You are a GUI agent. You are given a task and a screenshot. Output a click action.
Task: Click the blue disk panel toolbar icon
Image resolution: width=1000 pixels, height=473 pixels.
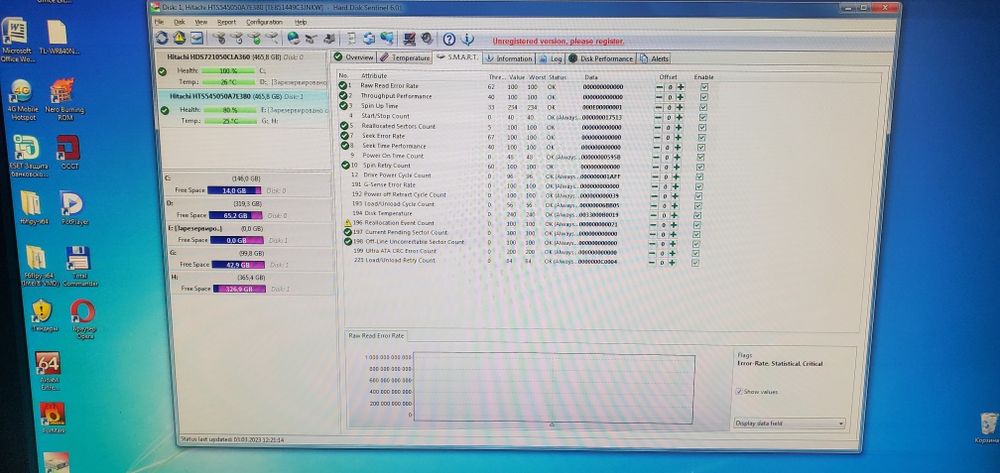coord(196,38)
